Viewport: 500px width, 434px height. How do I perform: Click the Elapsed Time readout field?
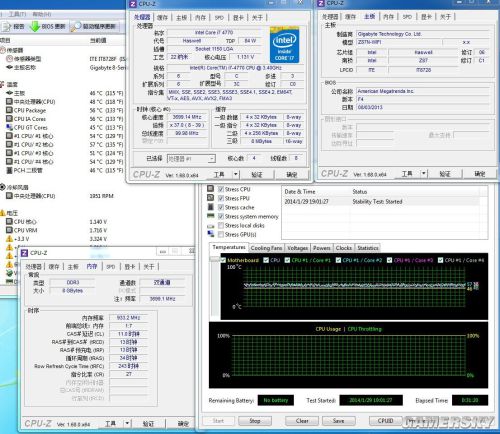[x=470, y=400]
